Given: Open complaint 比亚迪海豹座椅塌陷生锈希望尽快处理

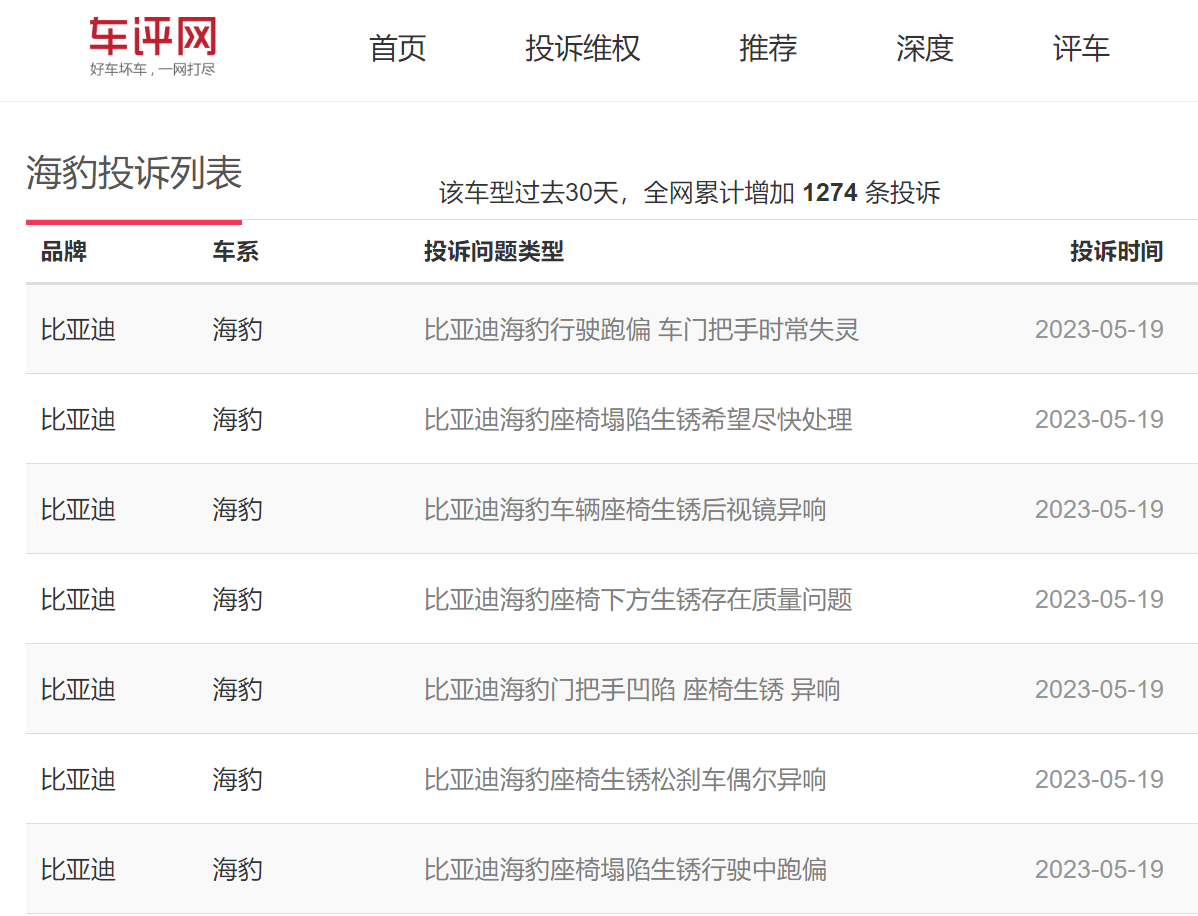Looking at the screenshot, I should click(x=638, y=419).
